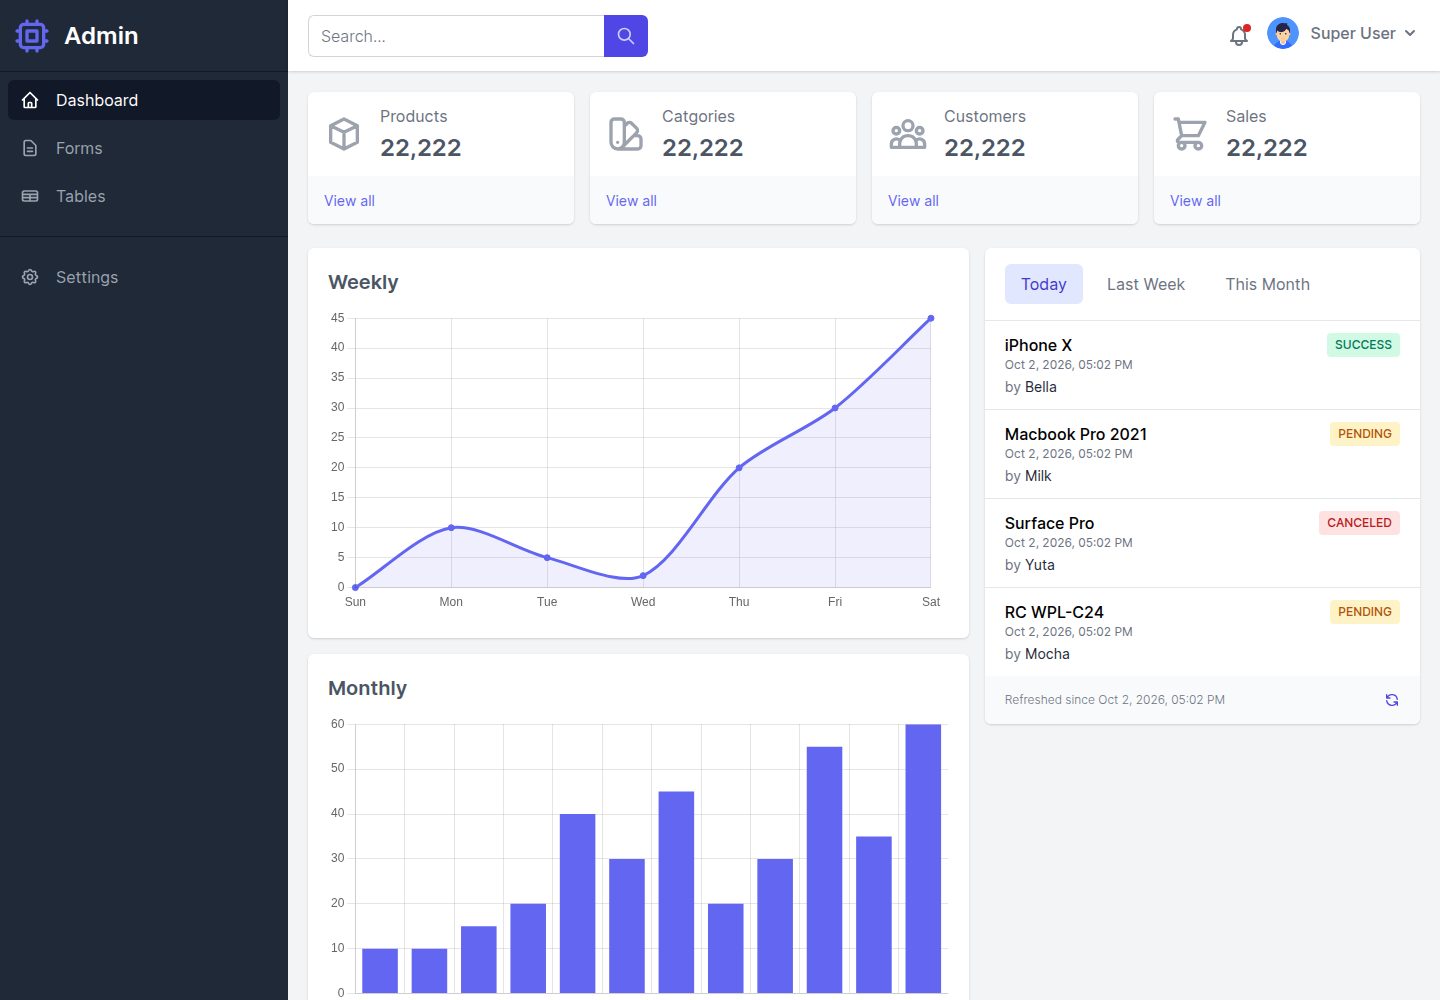Click the name Bella
The width and height of the screenshot is (1440, 1000).
[x=1040, y=387]
